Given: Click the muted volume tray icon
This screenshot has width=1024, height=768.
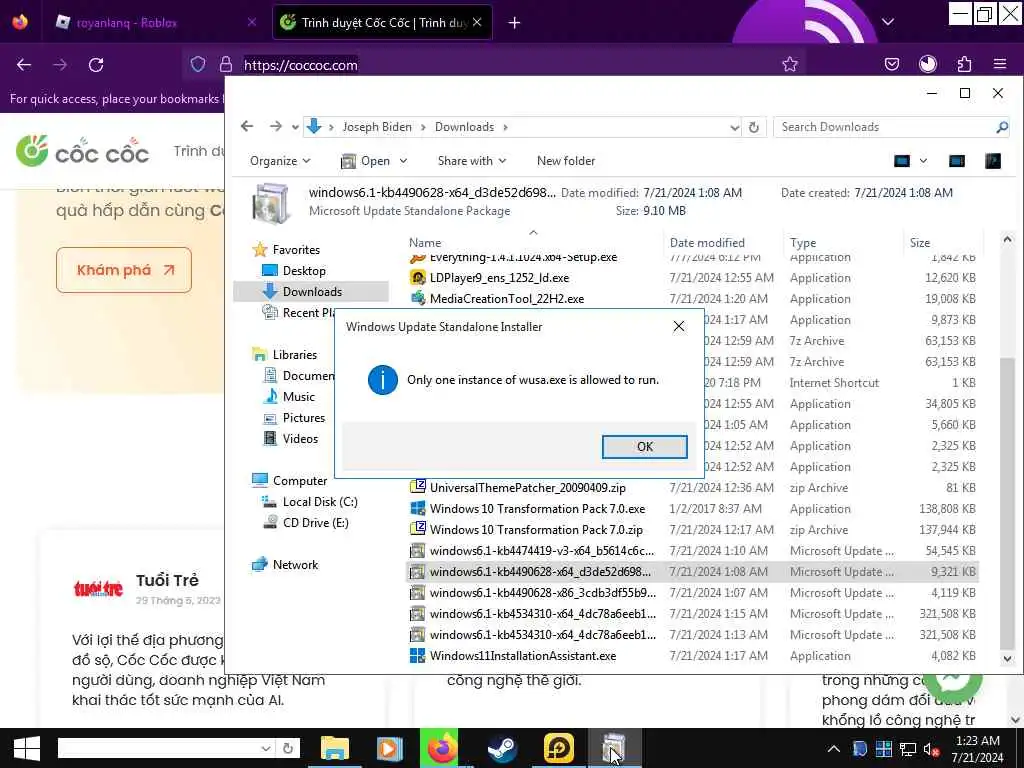Looking at the screenshot, I should [x=931, y=749].
